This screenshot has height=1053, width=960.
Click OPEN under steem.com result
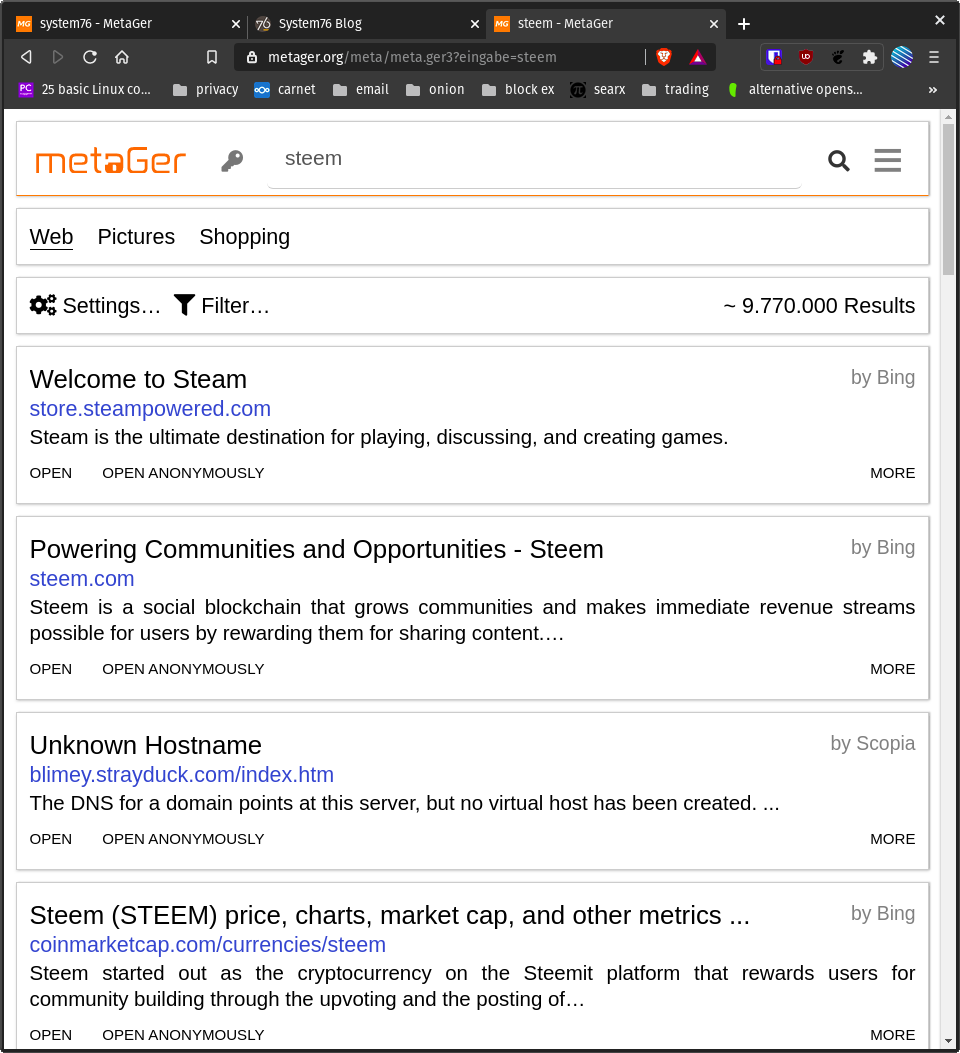pyautogui.click(x=51, y=669)
